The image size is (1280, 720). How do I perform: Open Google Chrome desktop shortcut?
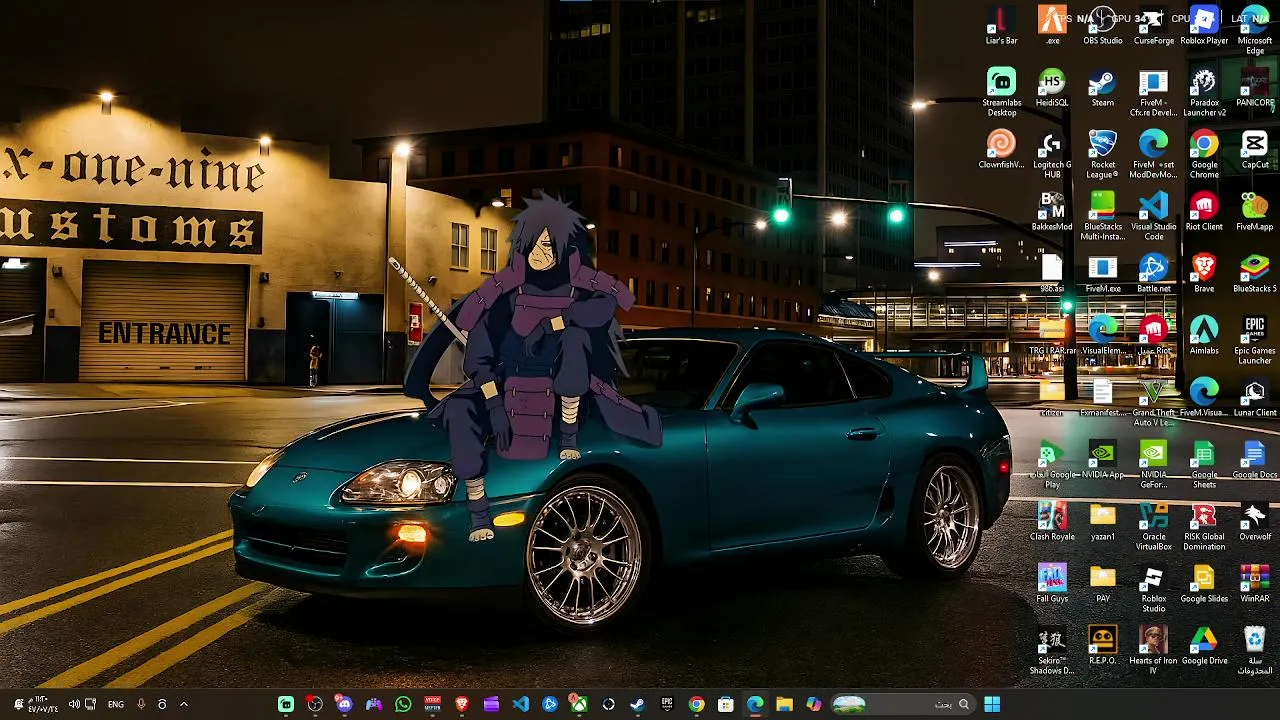tap(1204, 155)
